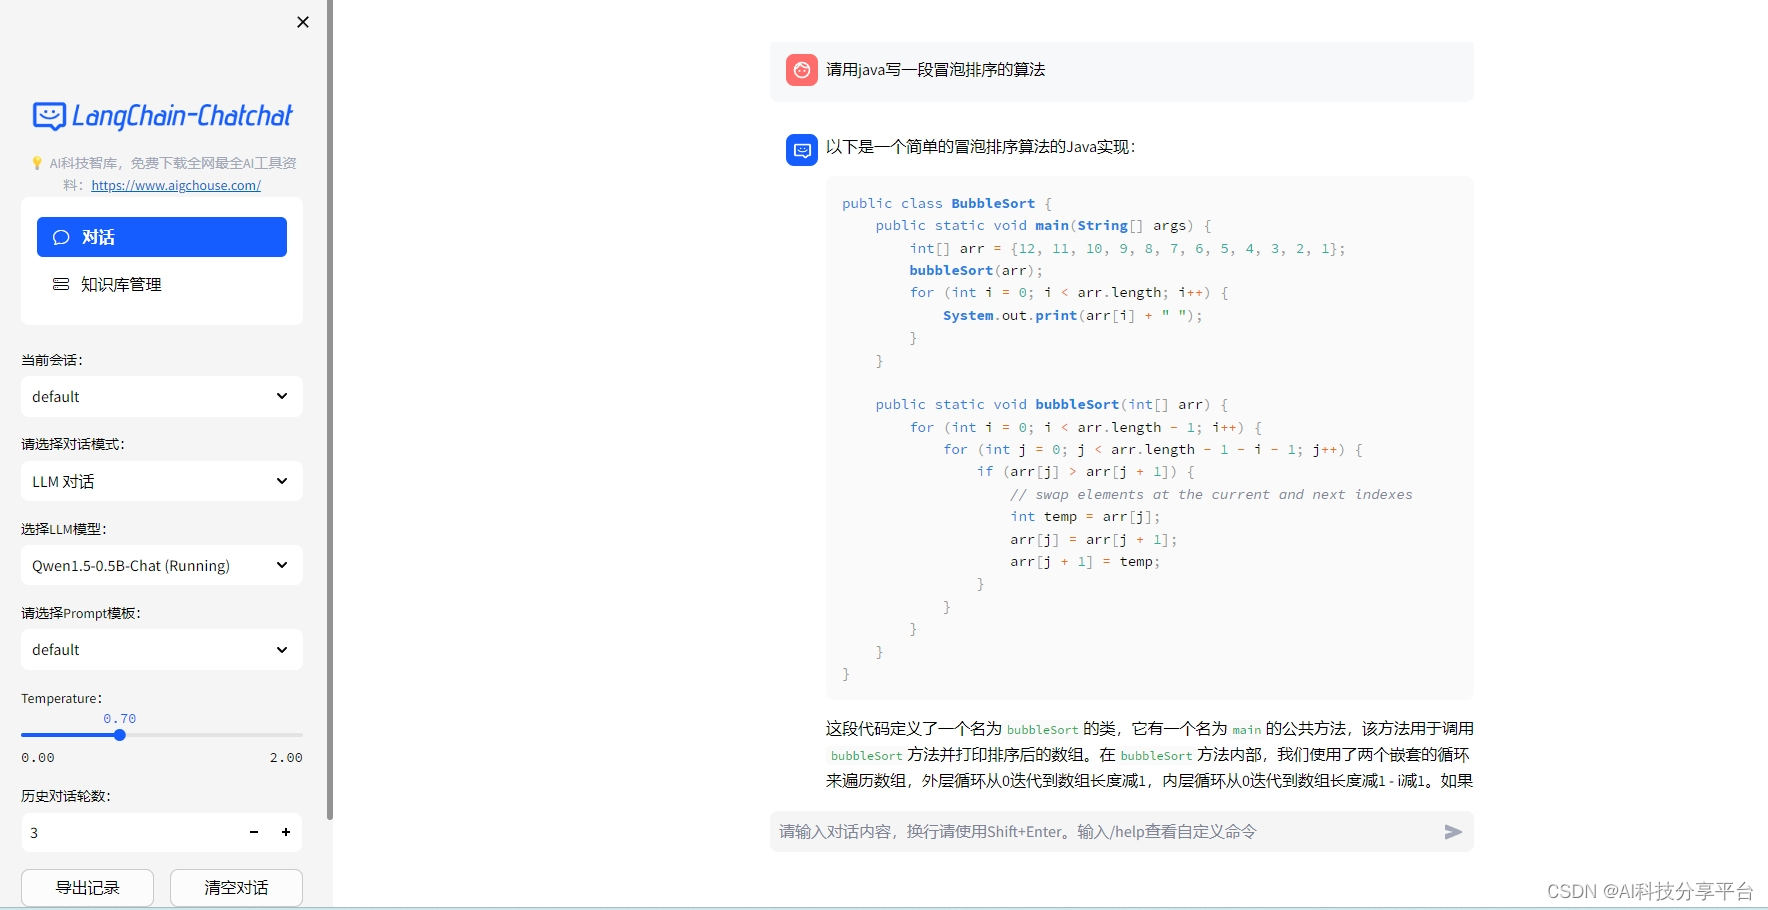Viewport: 1768px width, 910px height.
Task: Click the 导出记录 button
Action: click(88, 887)
